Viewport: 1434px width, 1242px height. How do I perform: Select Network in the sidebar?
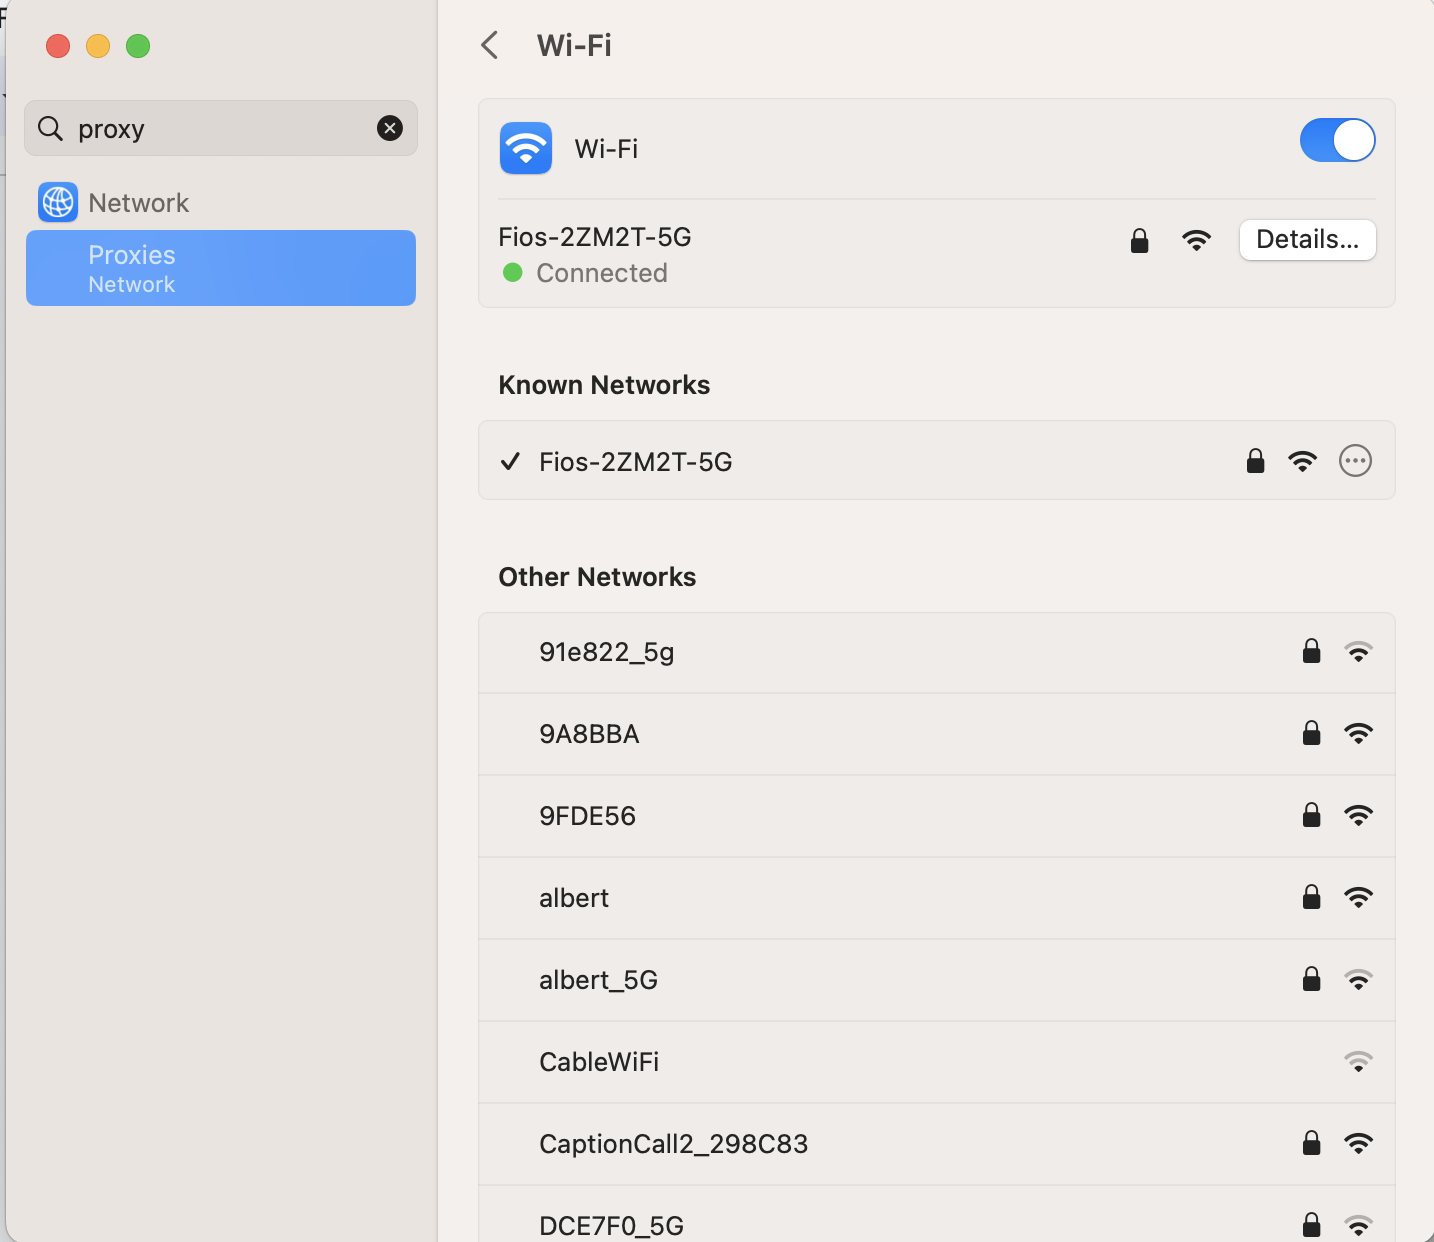pos(138,202)
